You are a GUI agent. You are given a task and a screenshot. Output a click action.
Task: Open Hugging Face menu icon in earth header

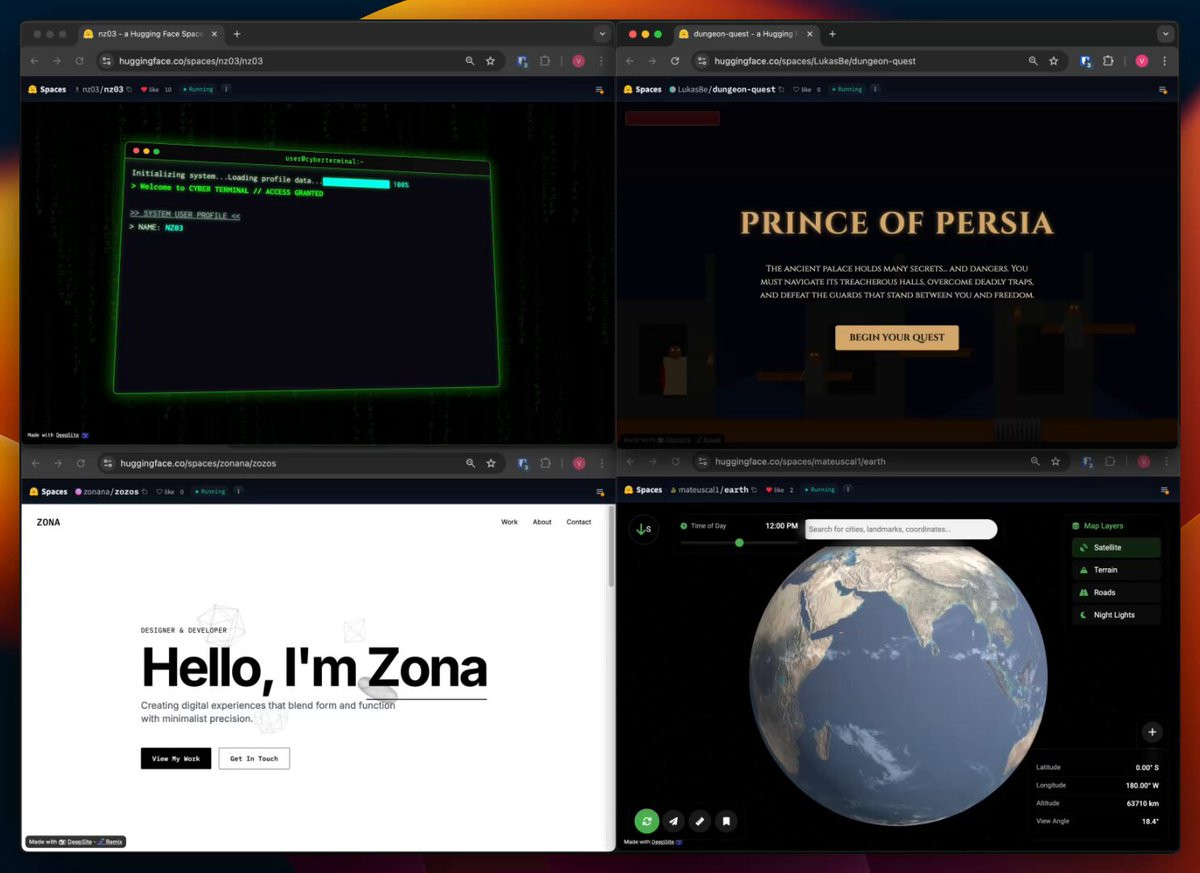(x=1165, y=490)
